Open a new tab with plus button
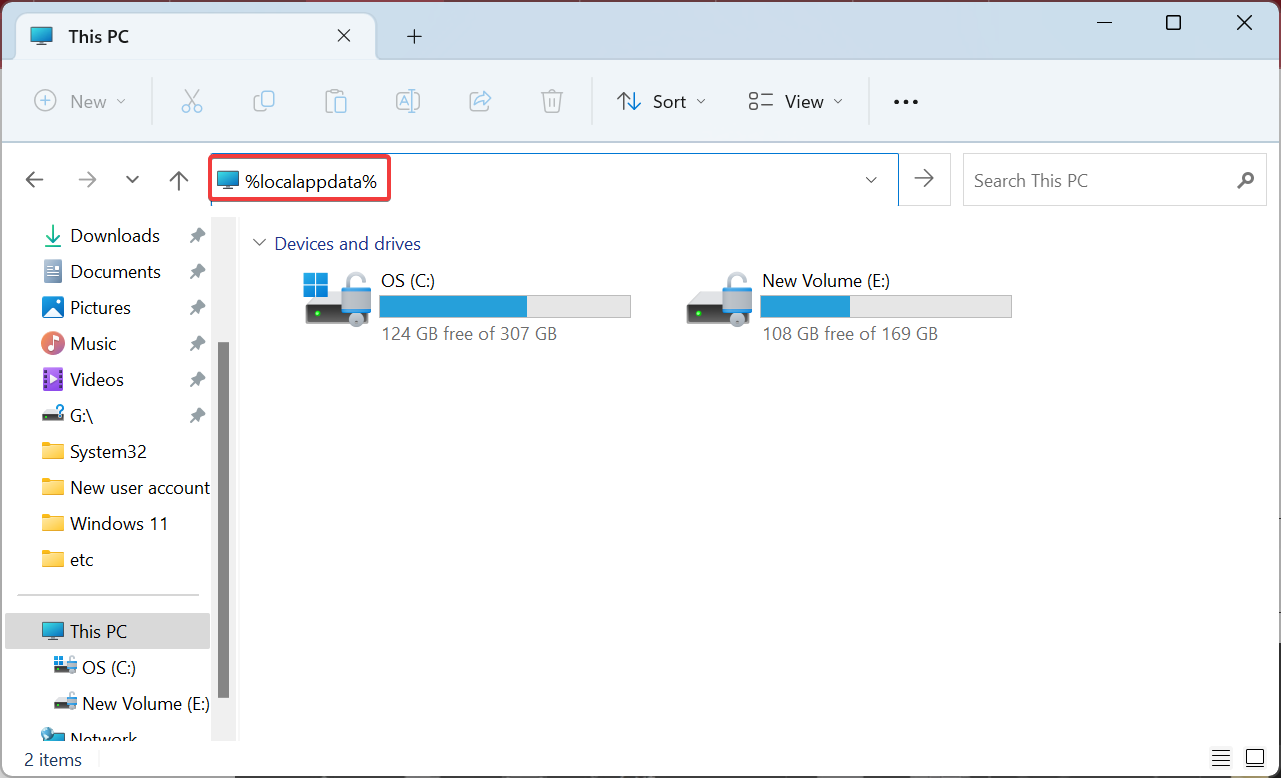Image resolution: width=1281 pixels, height=778 pixels. coord(414,37)
